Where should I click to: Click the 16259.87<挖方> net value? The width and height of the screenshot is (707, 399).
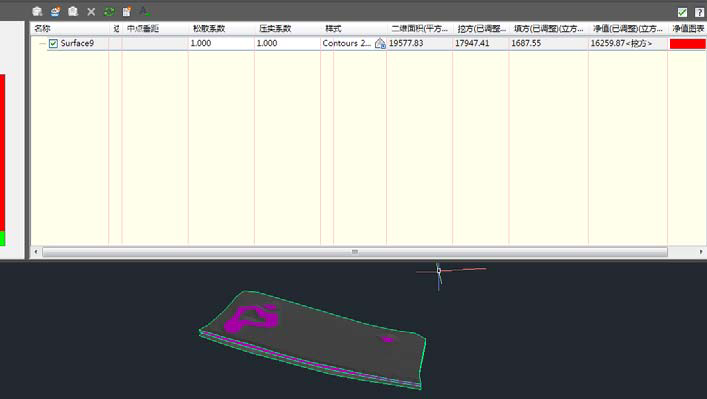click(621, 43)
